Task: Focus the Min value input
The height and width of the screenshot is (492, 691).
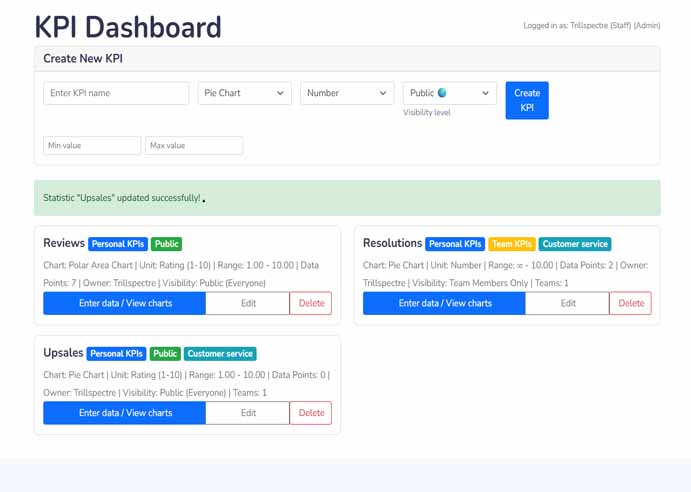Action: (92, 146)
